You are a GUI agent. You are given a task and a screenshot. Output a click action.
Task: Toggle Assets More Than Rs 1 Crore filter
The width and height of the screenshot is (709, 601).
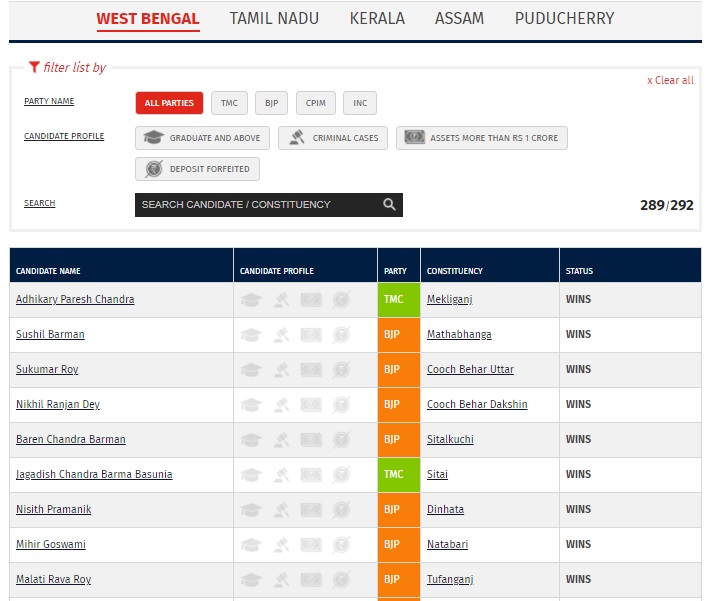[482, 138]
